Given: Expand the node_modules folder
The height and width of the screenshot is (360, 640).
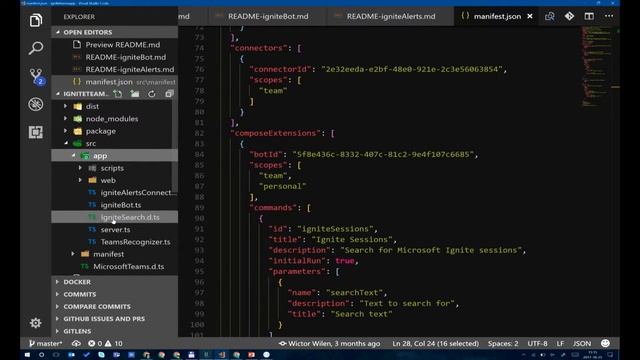Looking at the screenshot, I should [x=112, y=119].
